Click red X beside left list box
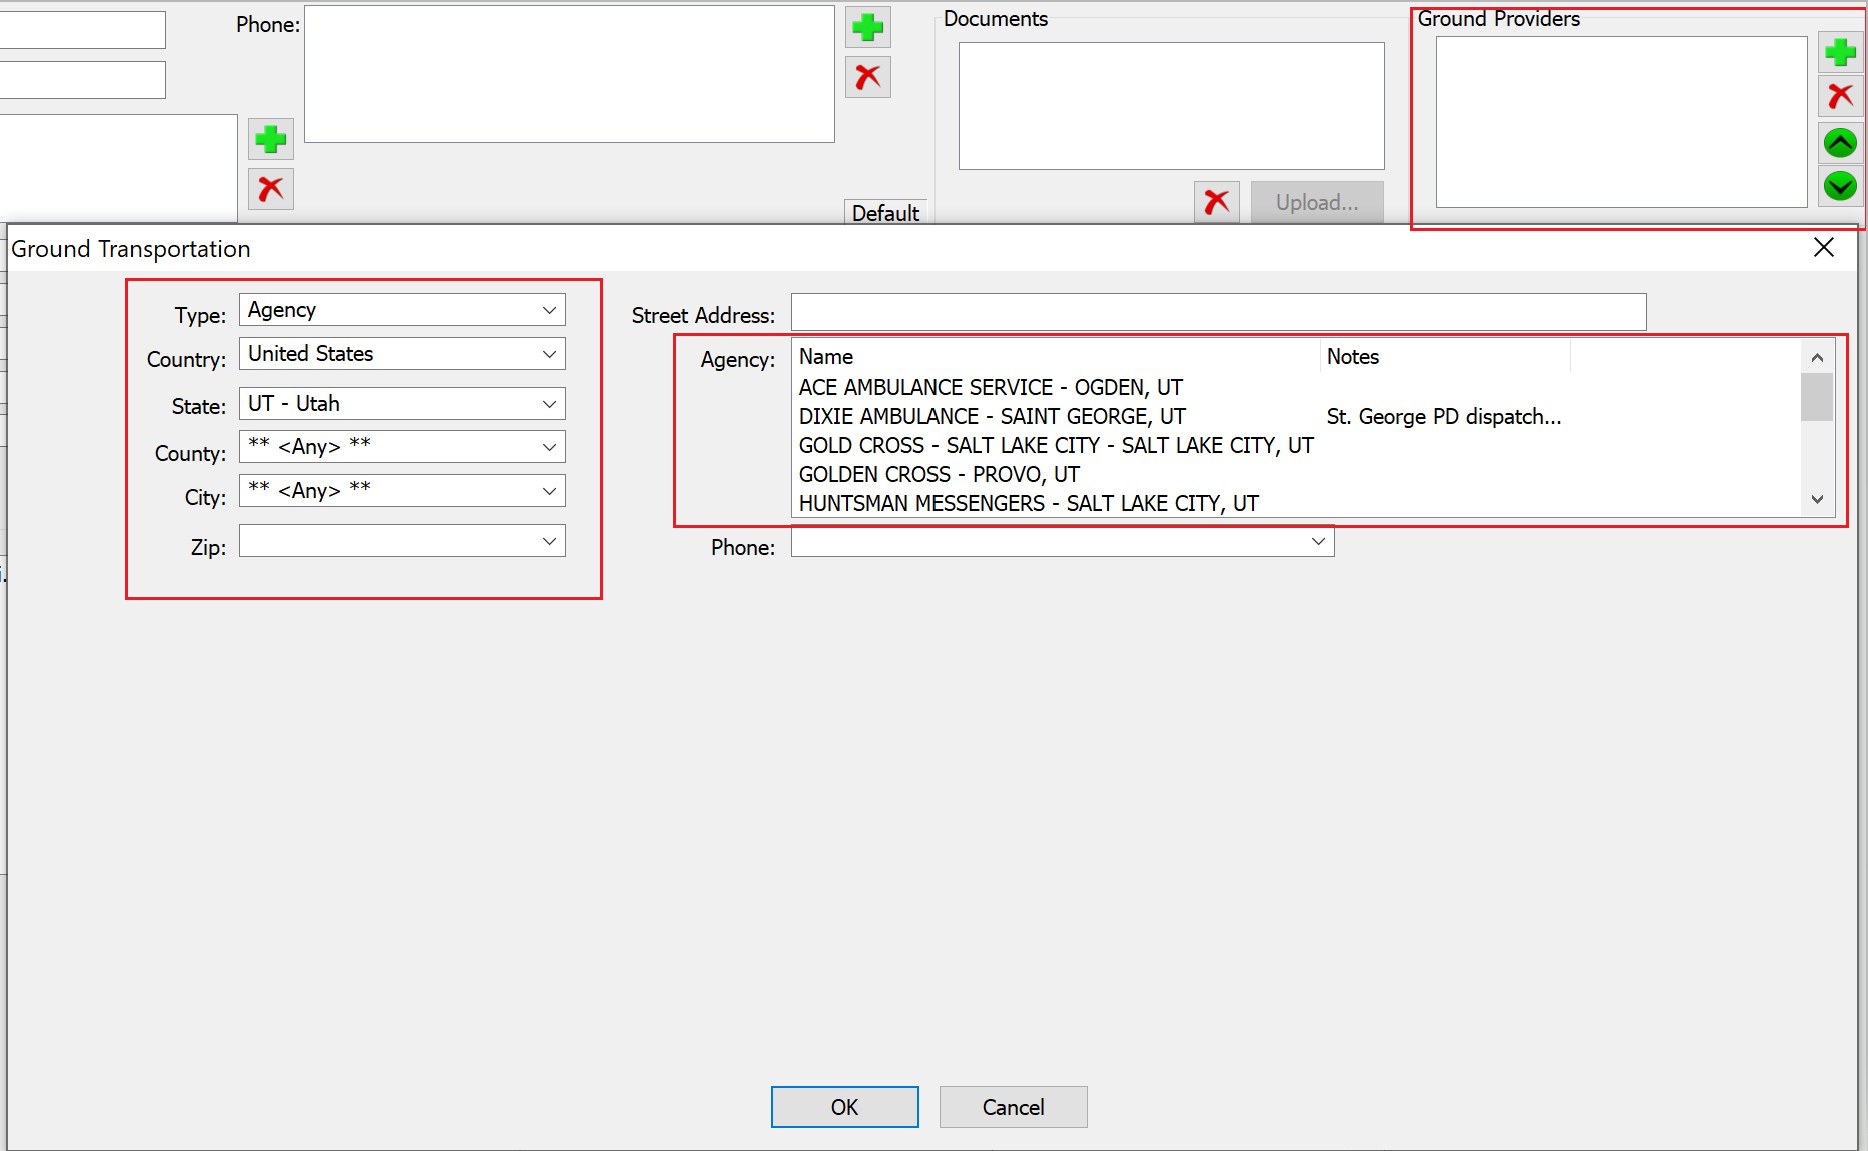Viewport: 1868px width, 1151px height. (x=270, y=188)
